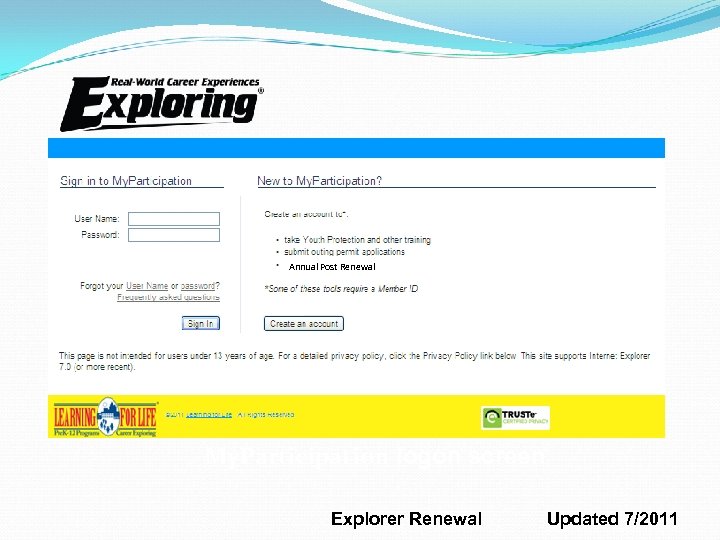Focus the Password input field

(174, 235)
